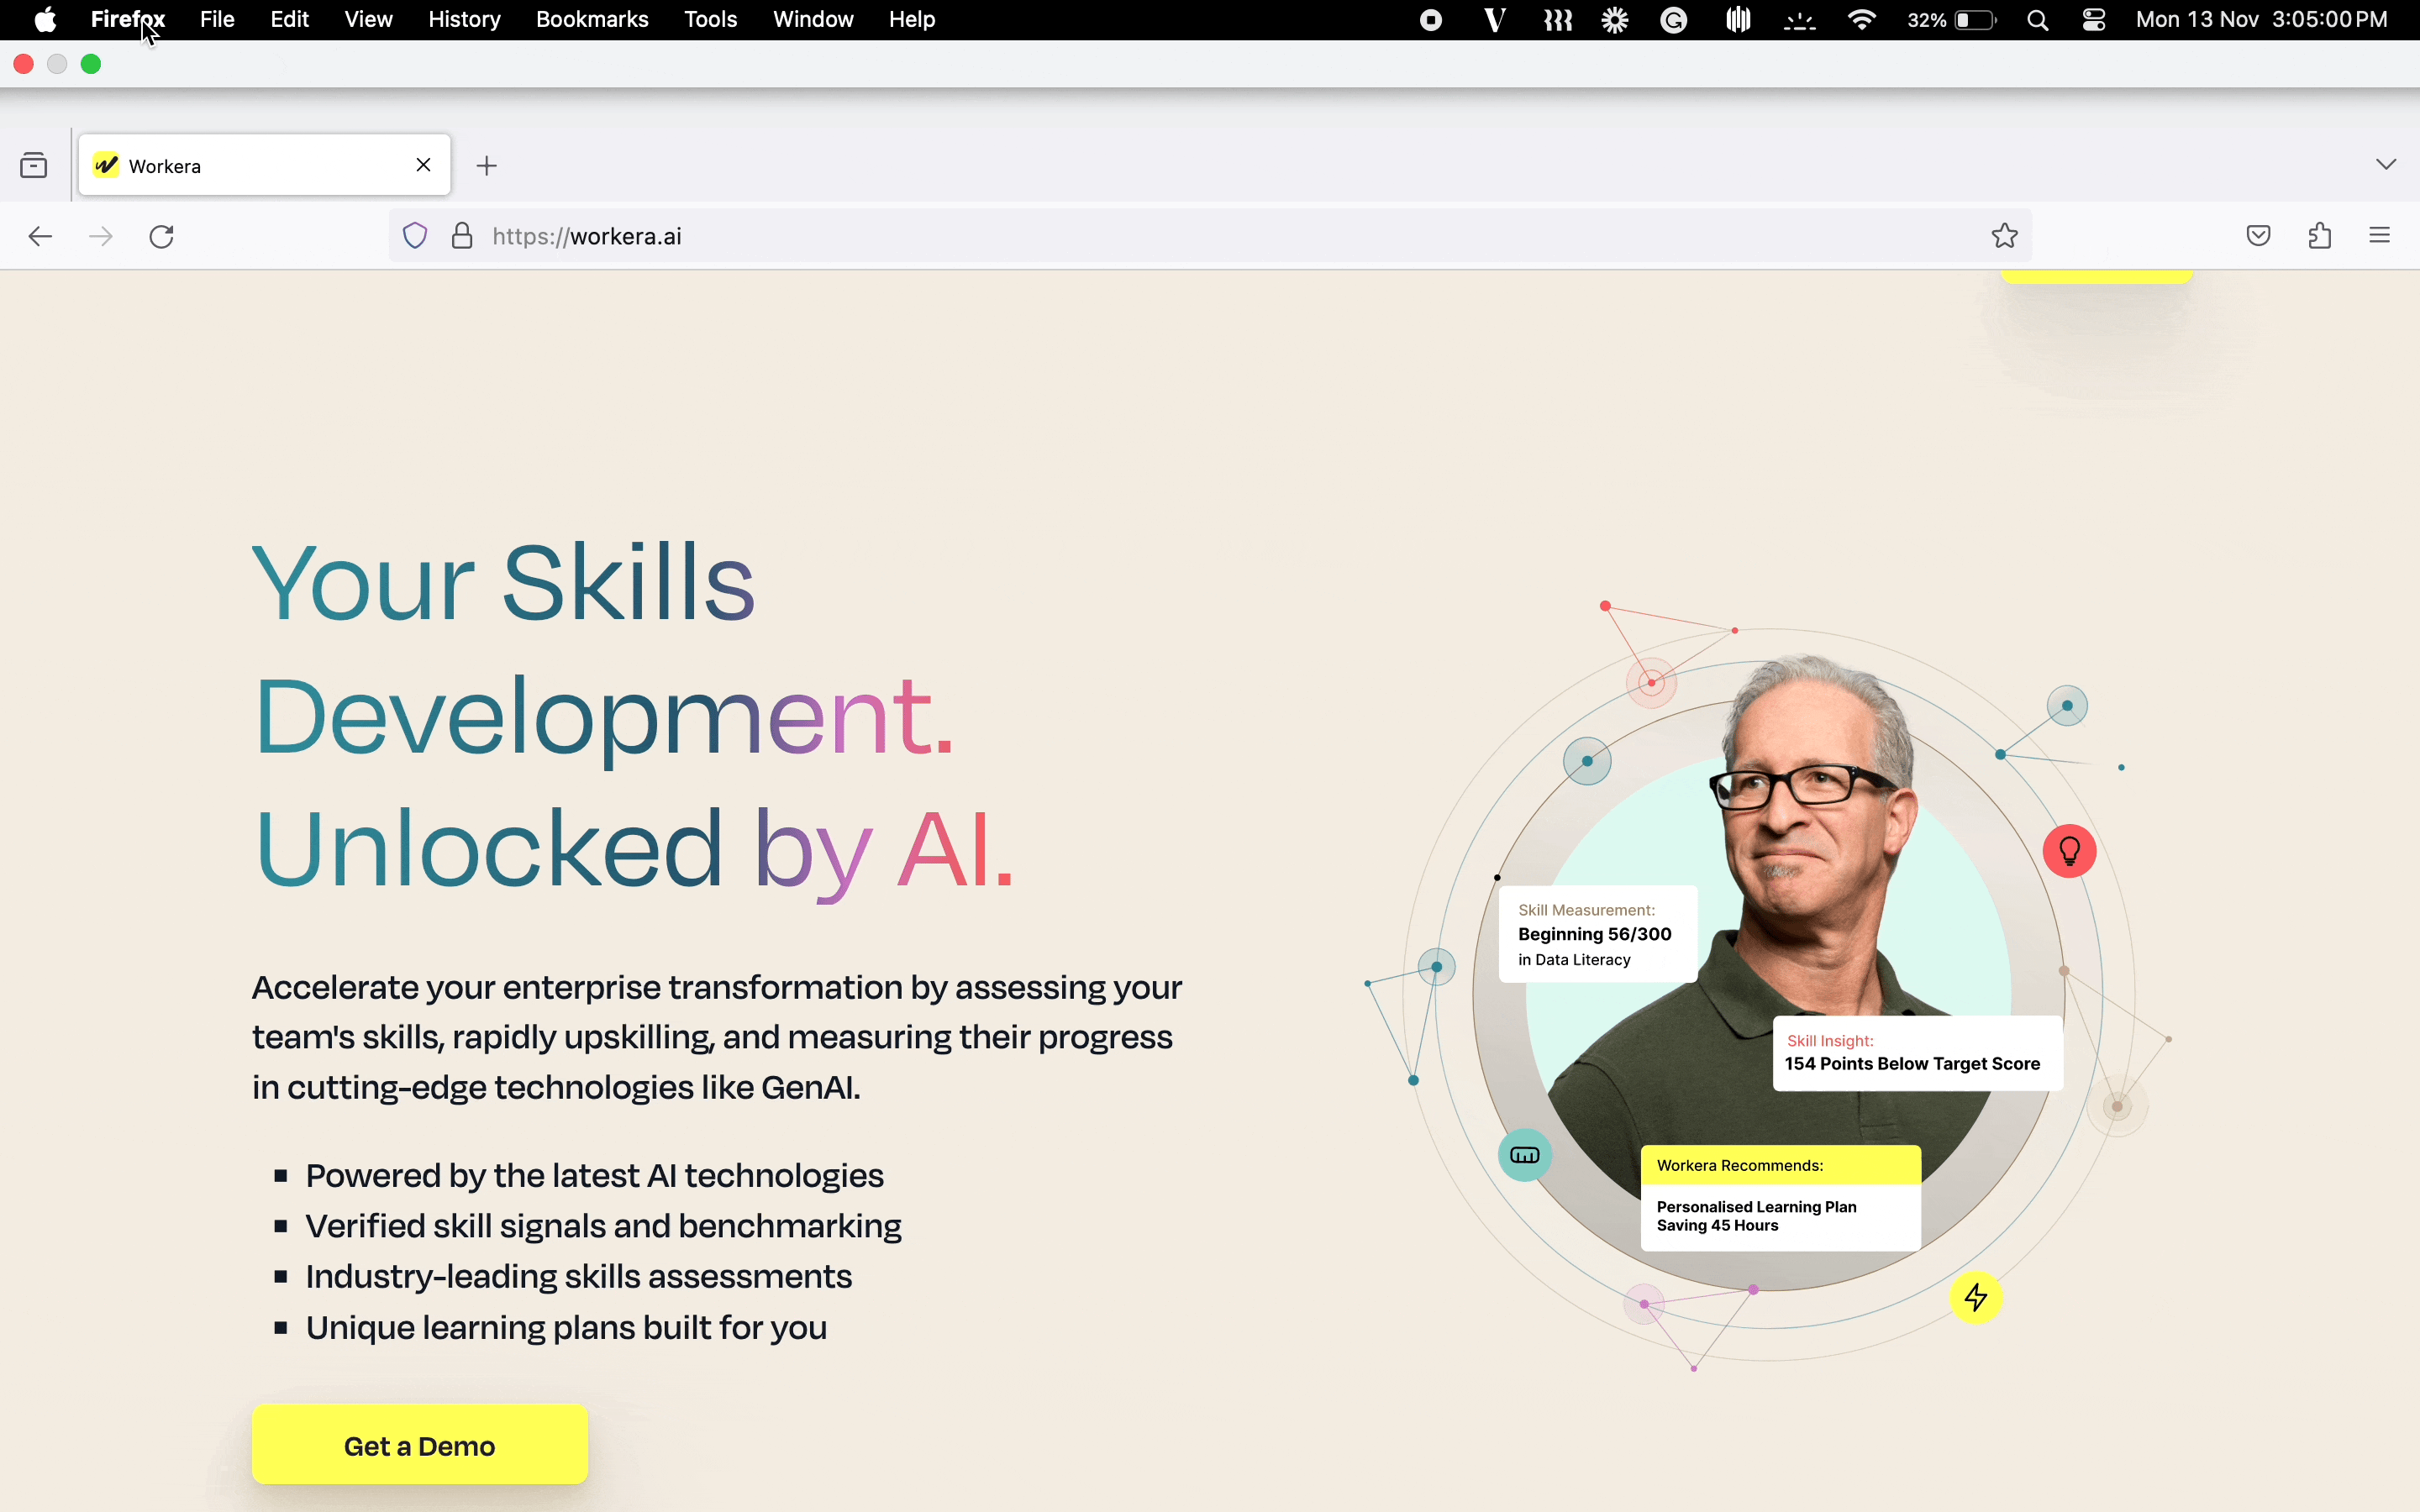Viewport: 2420px width, 1512px height.
Task: Click the red lightbulb icon
Action: (x=2070, y=851)
